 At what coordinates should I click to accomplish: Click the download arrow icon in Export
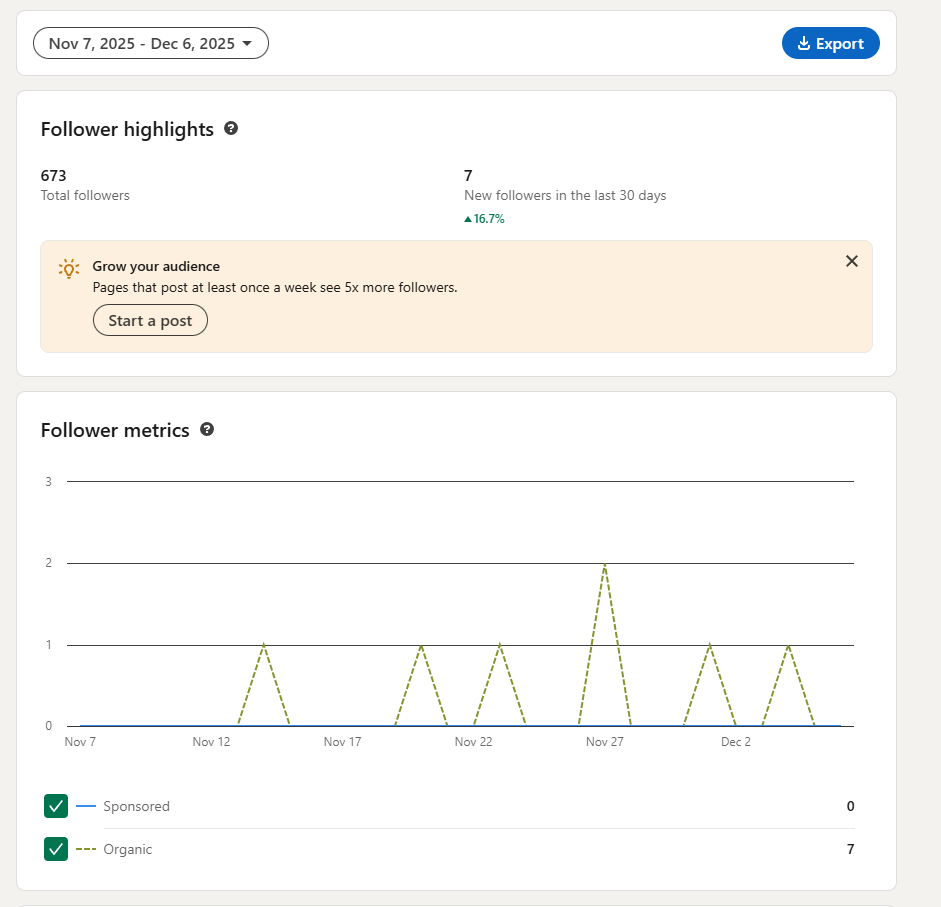(x=803, y=43)
